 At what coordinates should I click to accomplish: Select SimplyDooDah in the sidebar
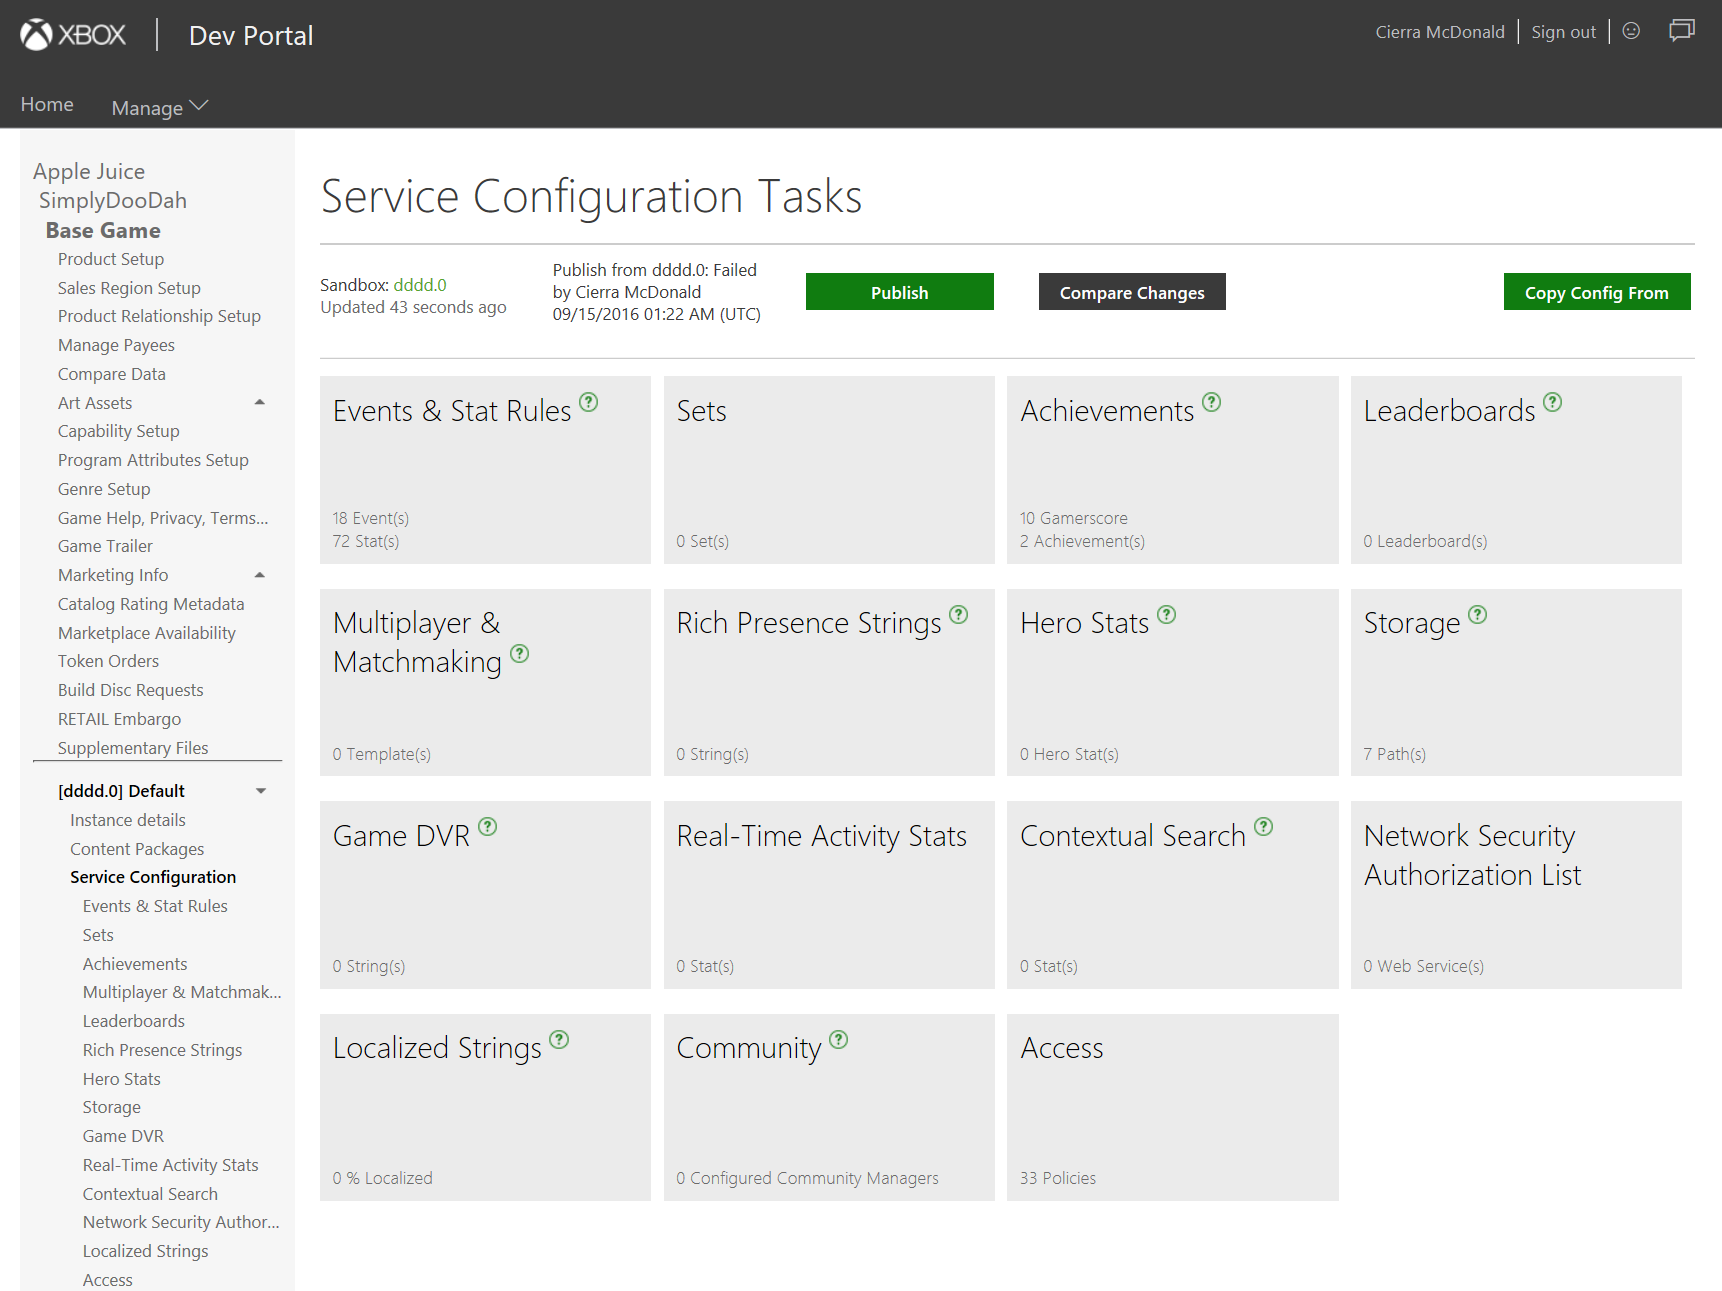pyautogui.click(x=113, y=200)
